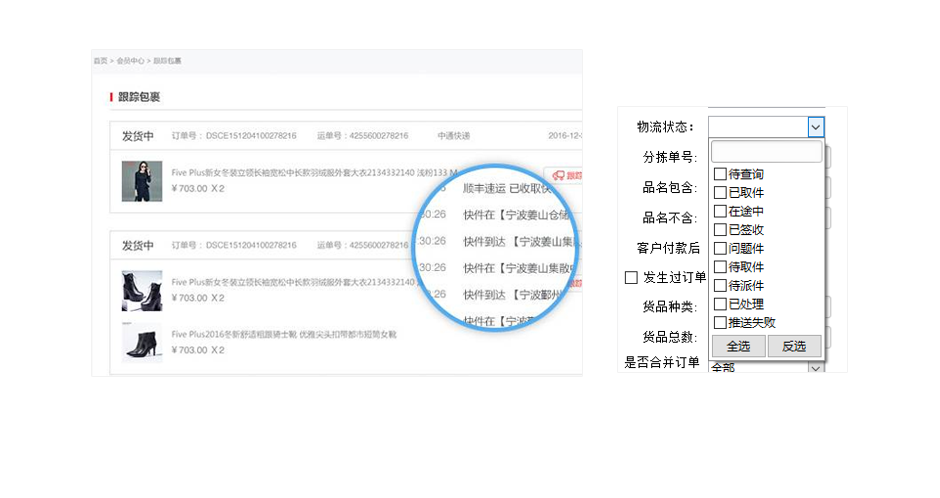Image resolution: width=940 pixels, height=498 pixels.
Task: Collapse the 物流状态 dropdown arrow
Action: pos(816,127)
